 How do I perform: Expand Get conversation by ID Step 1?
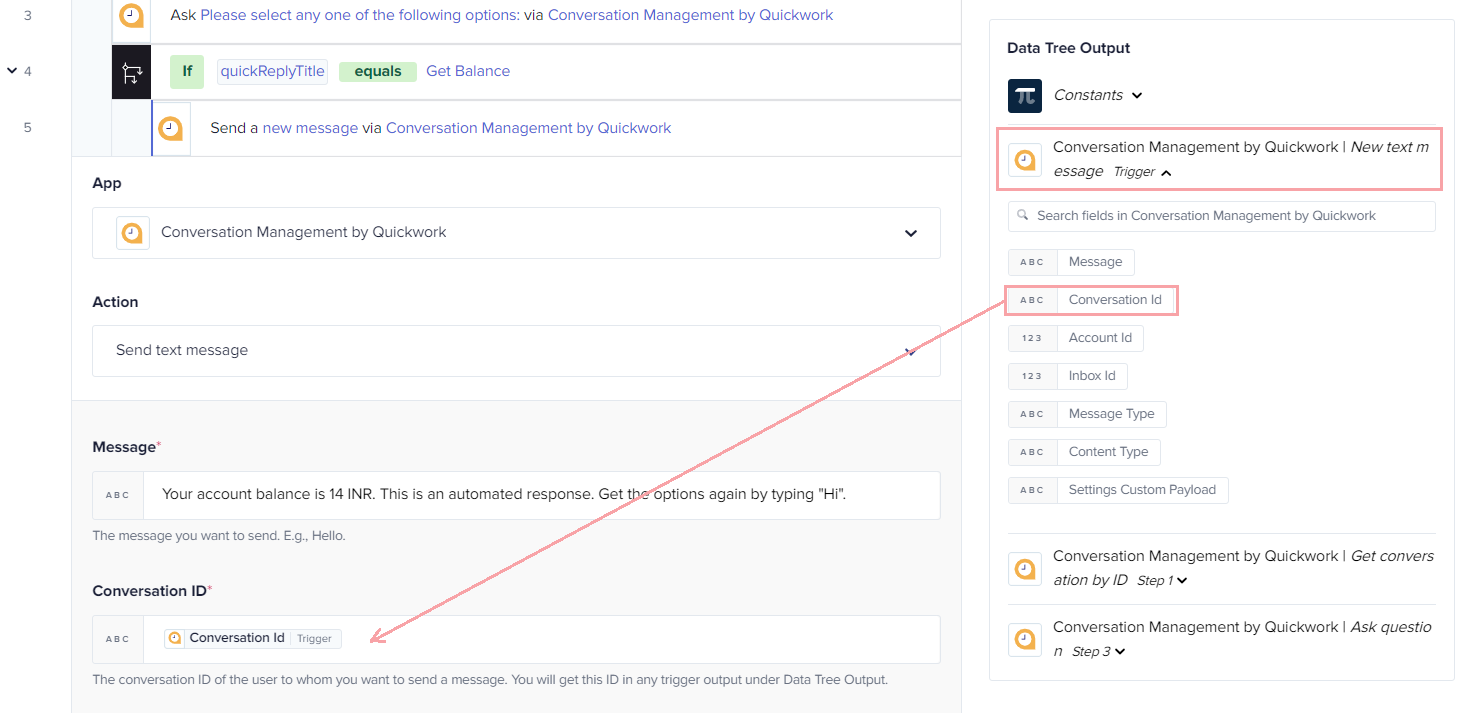1182,581
